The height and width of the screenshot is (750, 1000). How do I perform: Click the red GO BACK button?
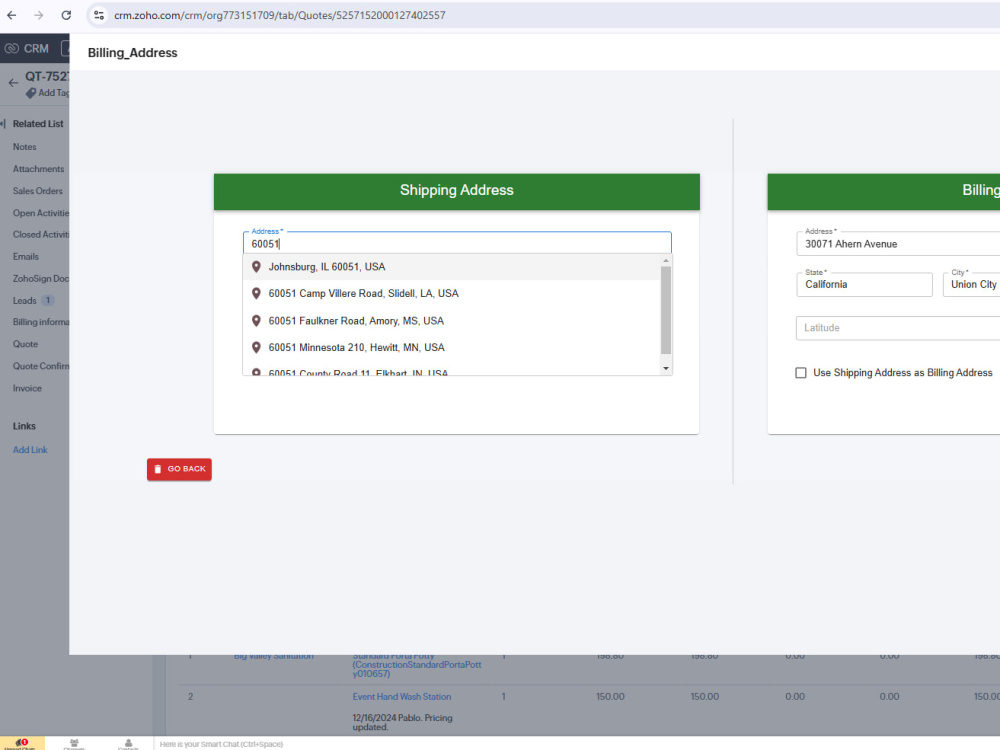pyautogui.click(x=179, y=469)
